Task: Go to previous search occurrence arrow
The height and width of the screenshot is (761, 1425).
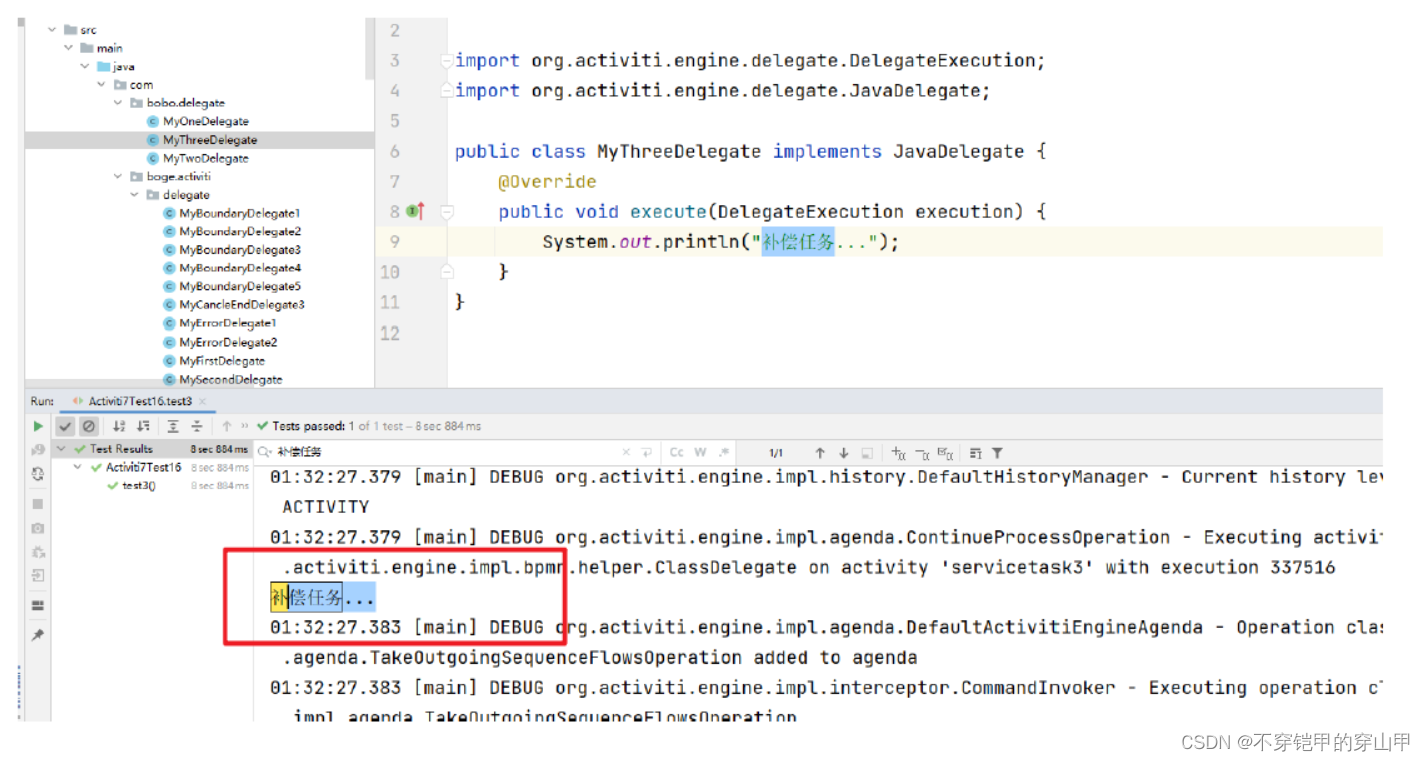Action: tap(820, 453)
